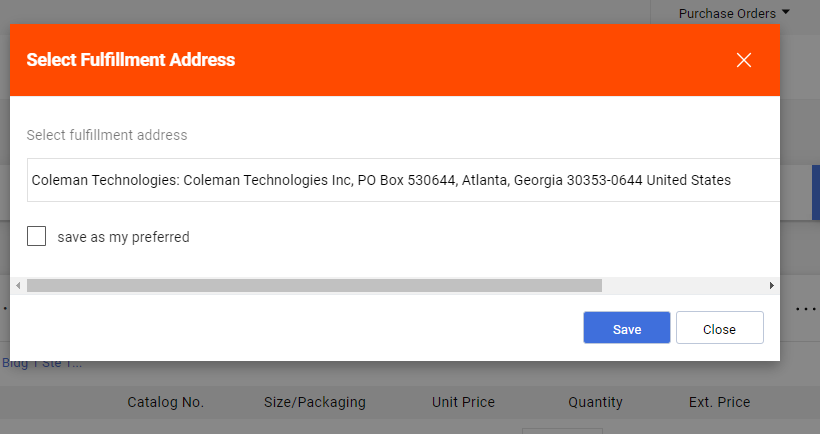The width and height of the screenshot is (820, 434).
Task: Click the Purchase Orders dropdown arrow
Action: (785, 12)
